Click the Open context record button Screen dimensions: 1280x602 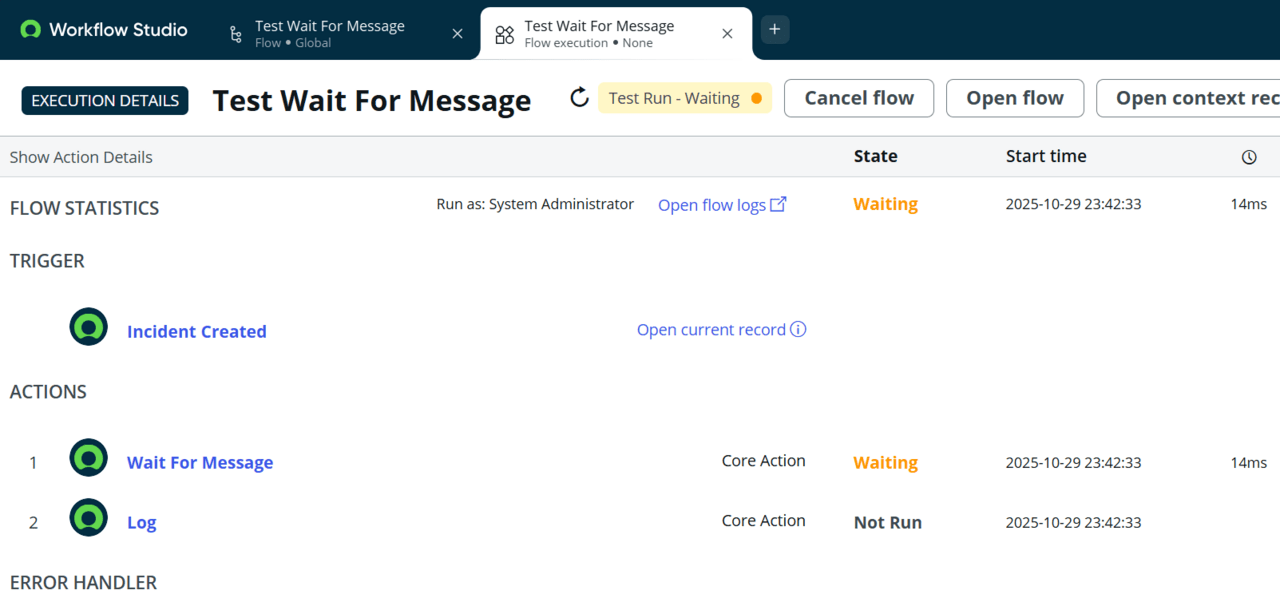[x=1190, y=98]
